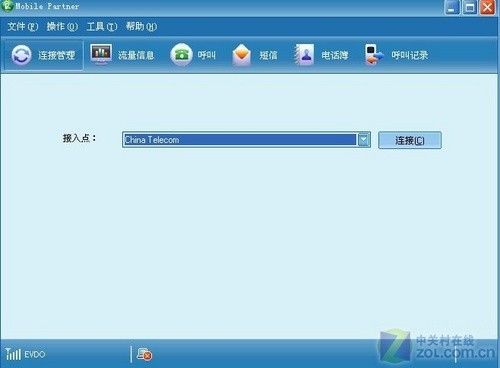Screen dimensions: 500x368
Task: Select the green telephone 呼叫 call icon
Action: coord(181,54)
